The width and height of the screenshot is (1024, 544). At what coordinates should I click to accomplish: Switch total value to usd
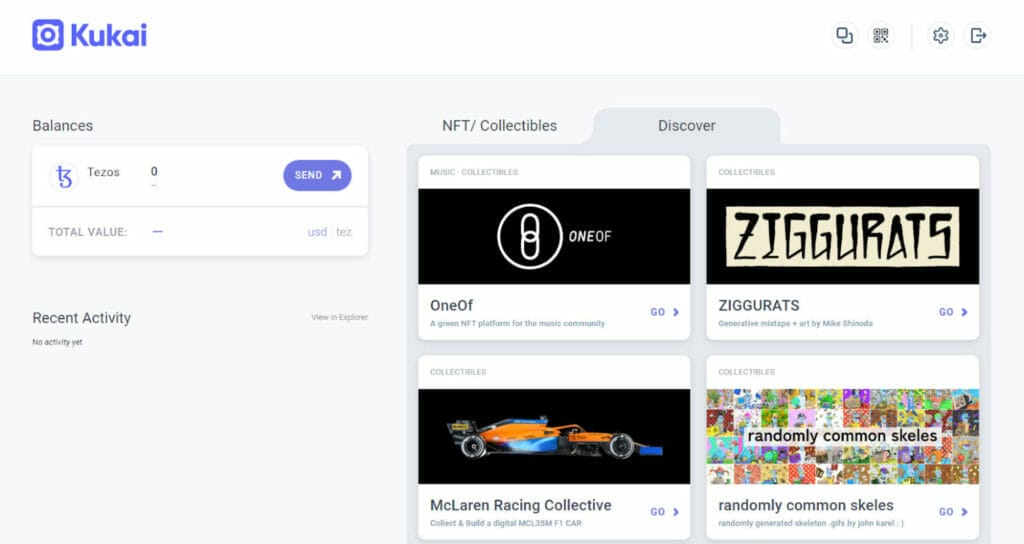pyautogui.click(x=317, y=232)
